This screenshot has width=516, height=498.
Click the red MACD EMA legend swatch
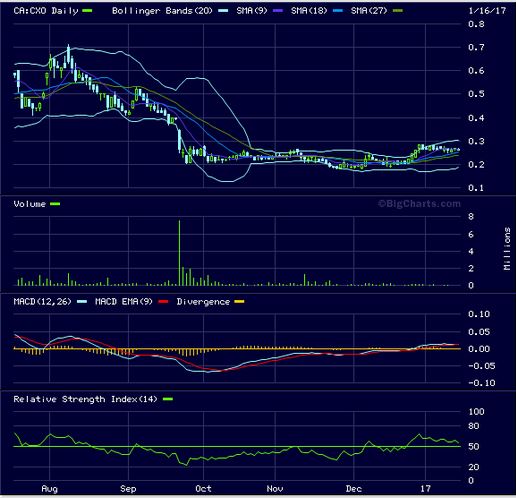click(x=163, y=302)
